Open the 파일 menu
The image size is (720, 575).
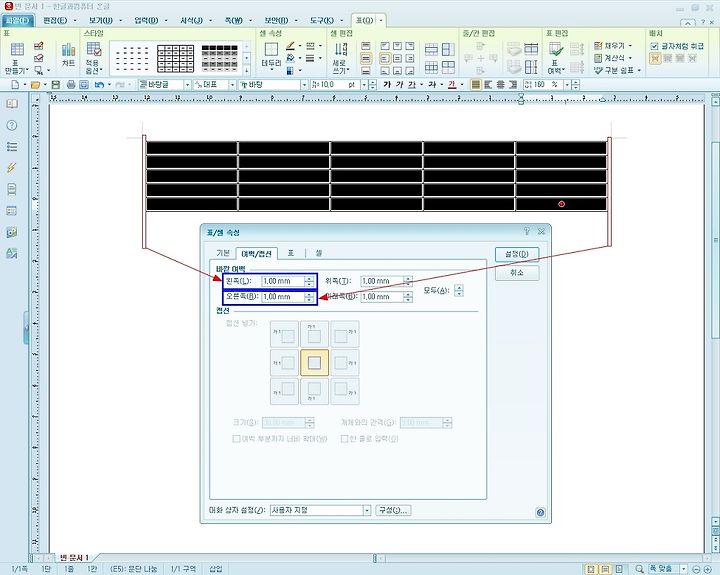click(17, 21)
